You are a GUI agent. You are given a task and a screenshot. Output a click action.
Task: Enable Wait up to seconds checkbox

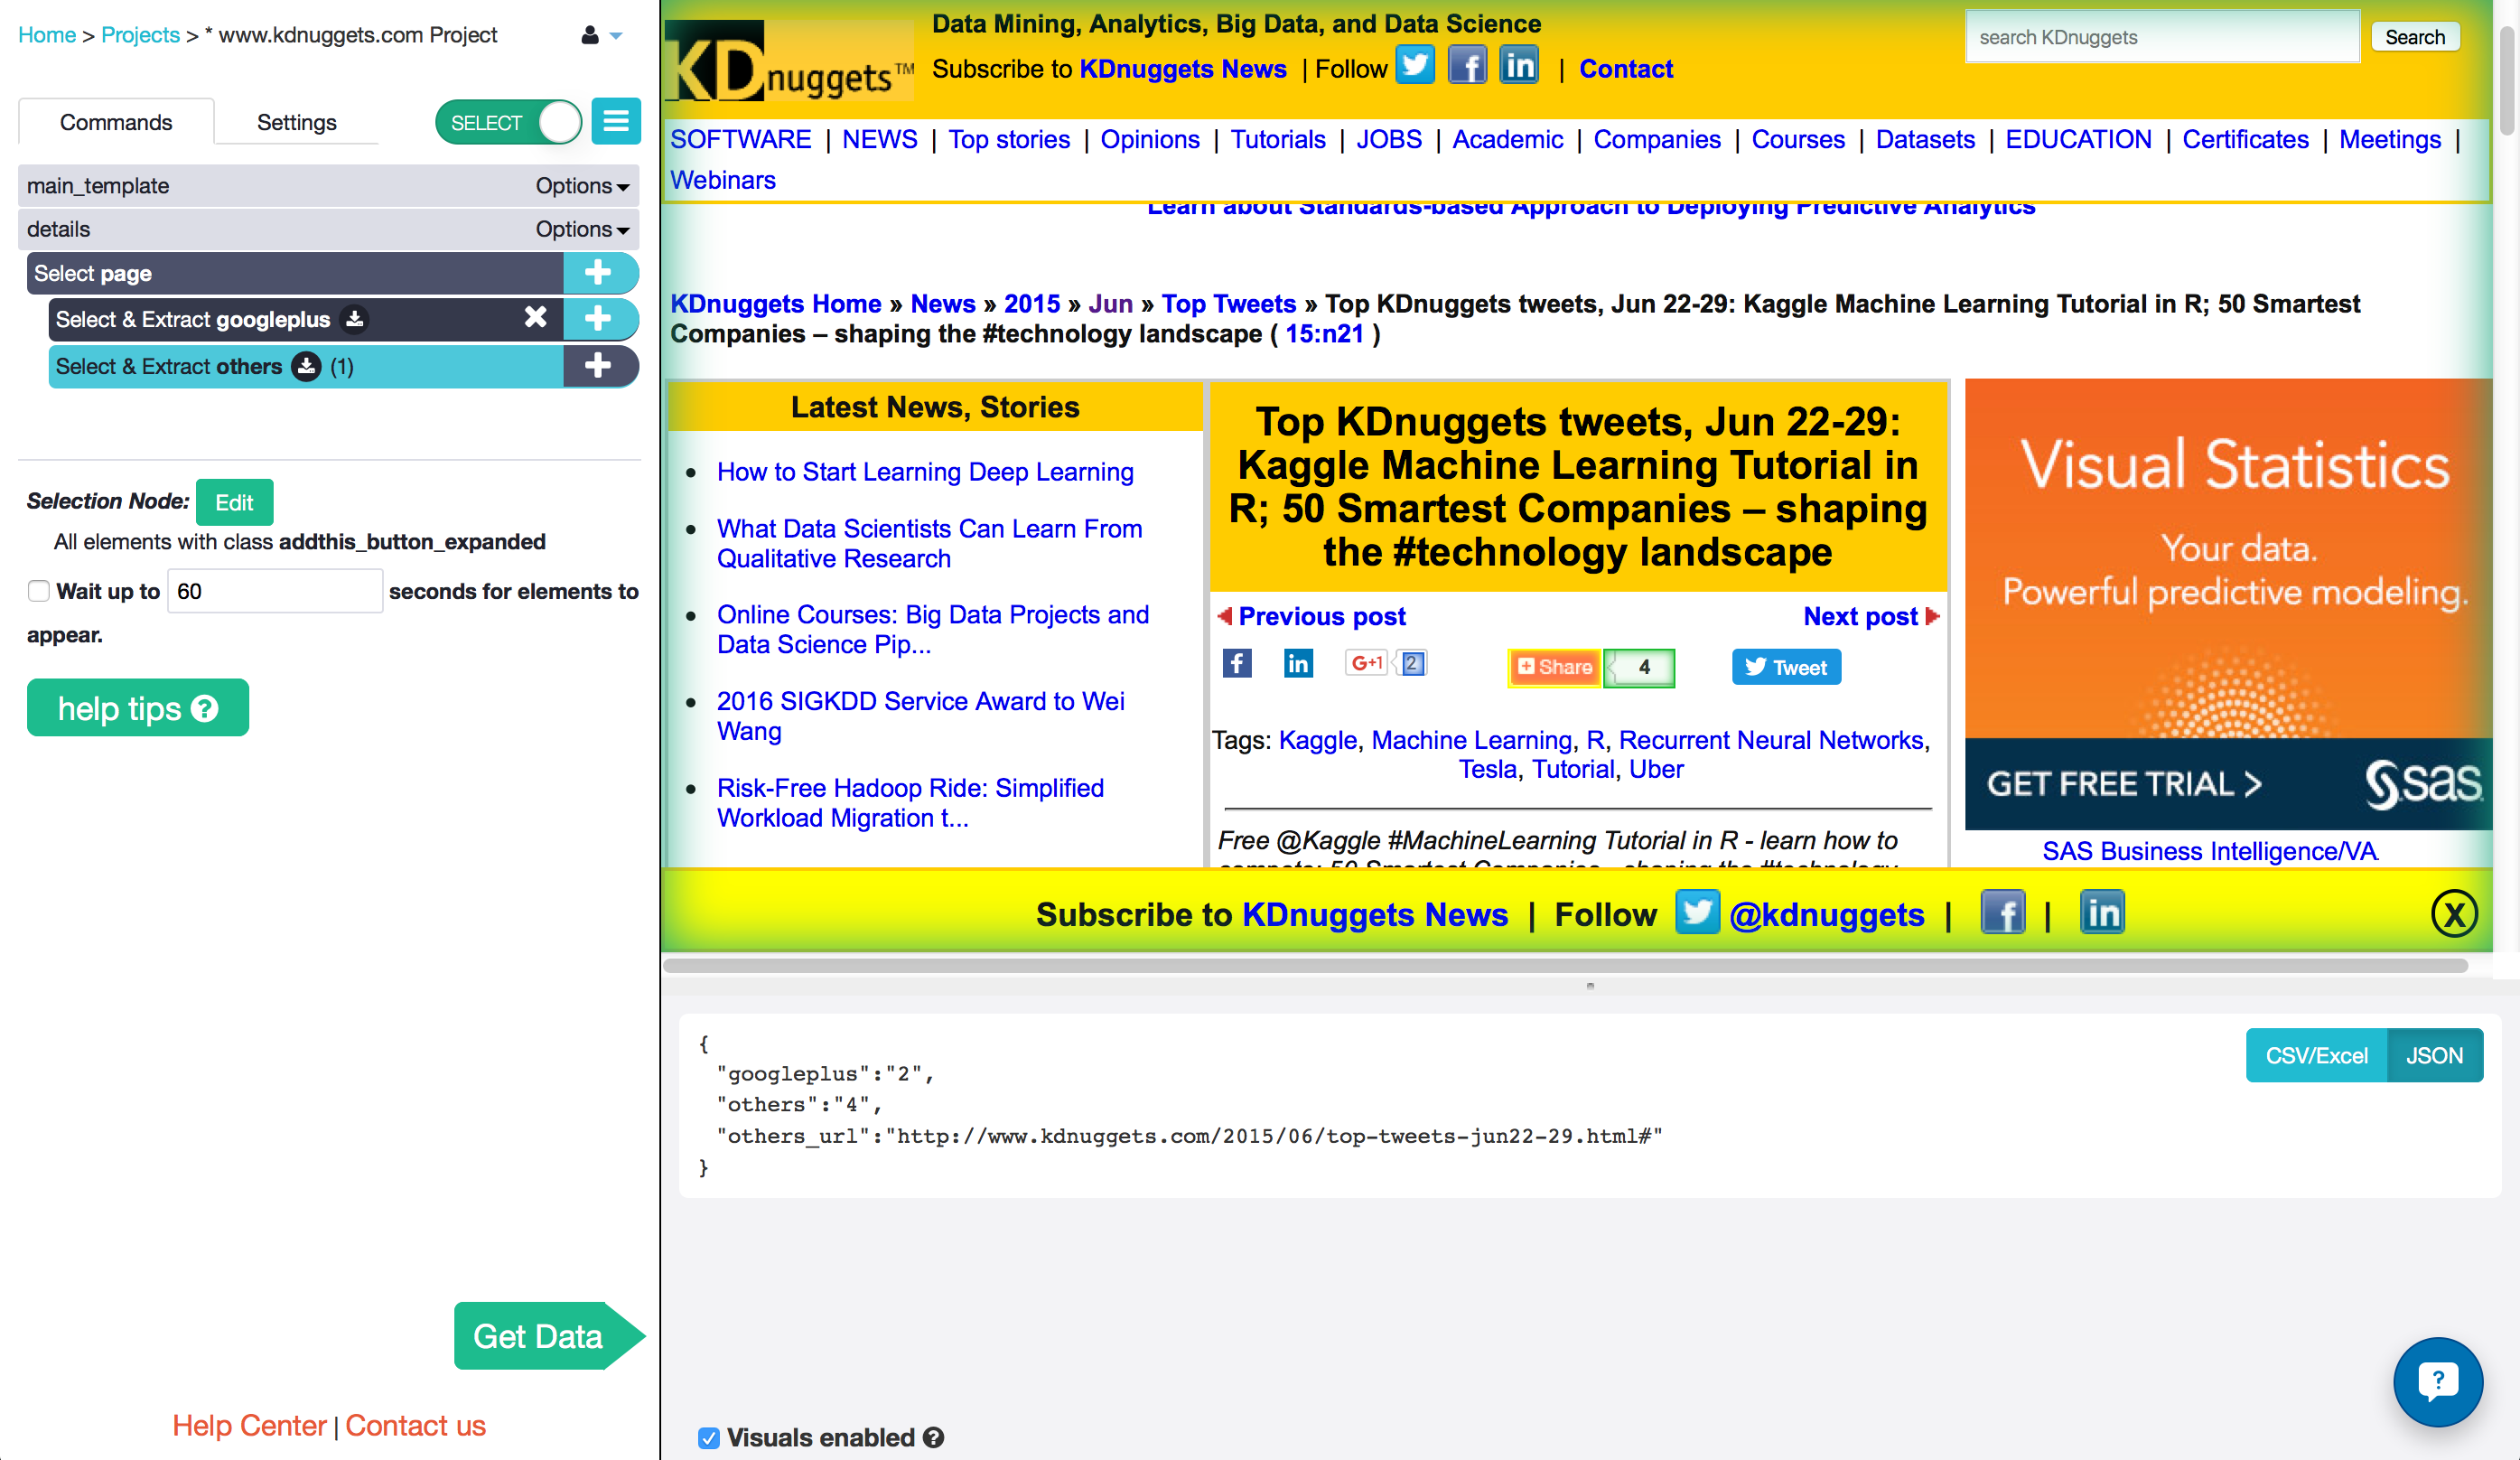click(x=36, y=591)
